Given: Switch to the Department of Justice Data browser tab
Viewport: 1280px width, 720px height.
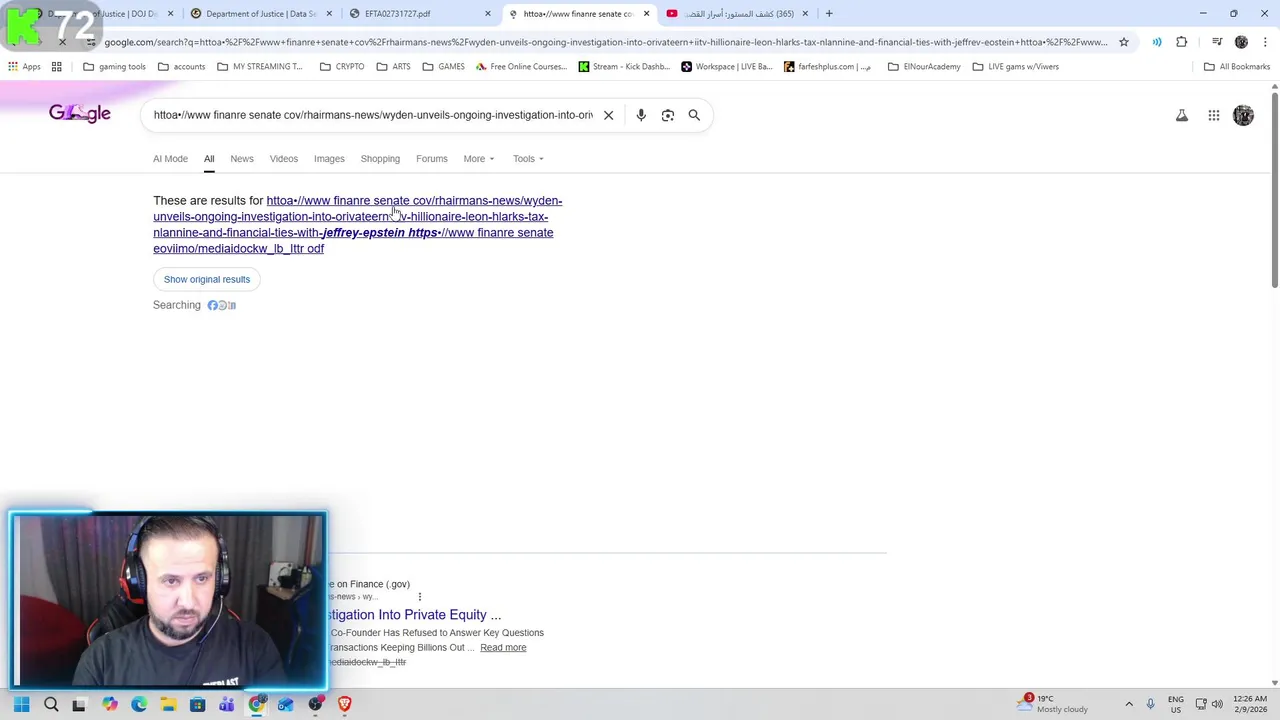Looking at the screenshot, I should [x=260, y=14].
